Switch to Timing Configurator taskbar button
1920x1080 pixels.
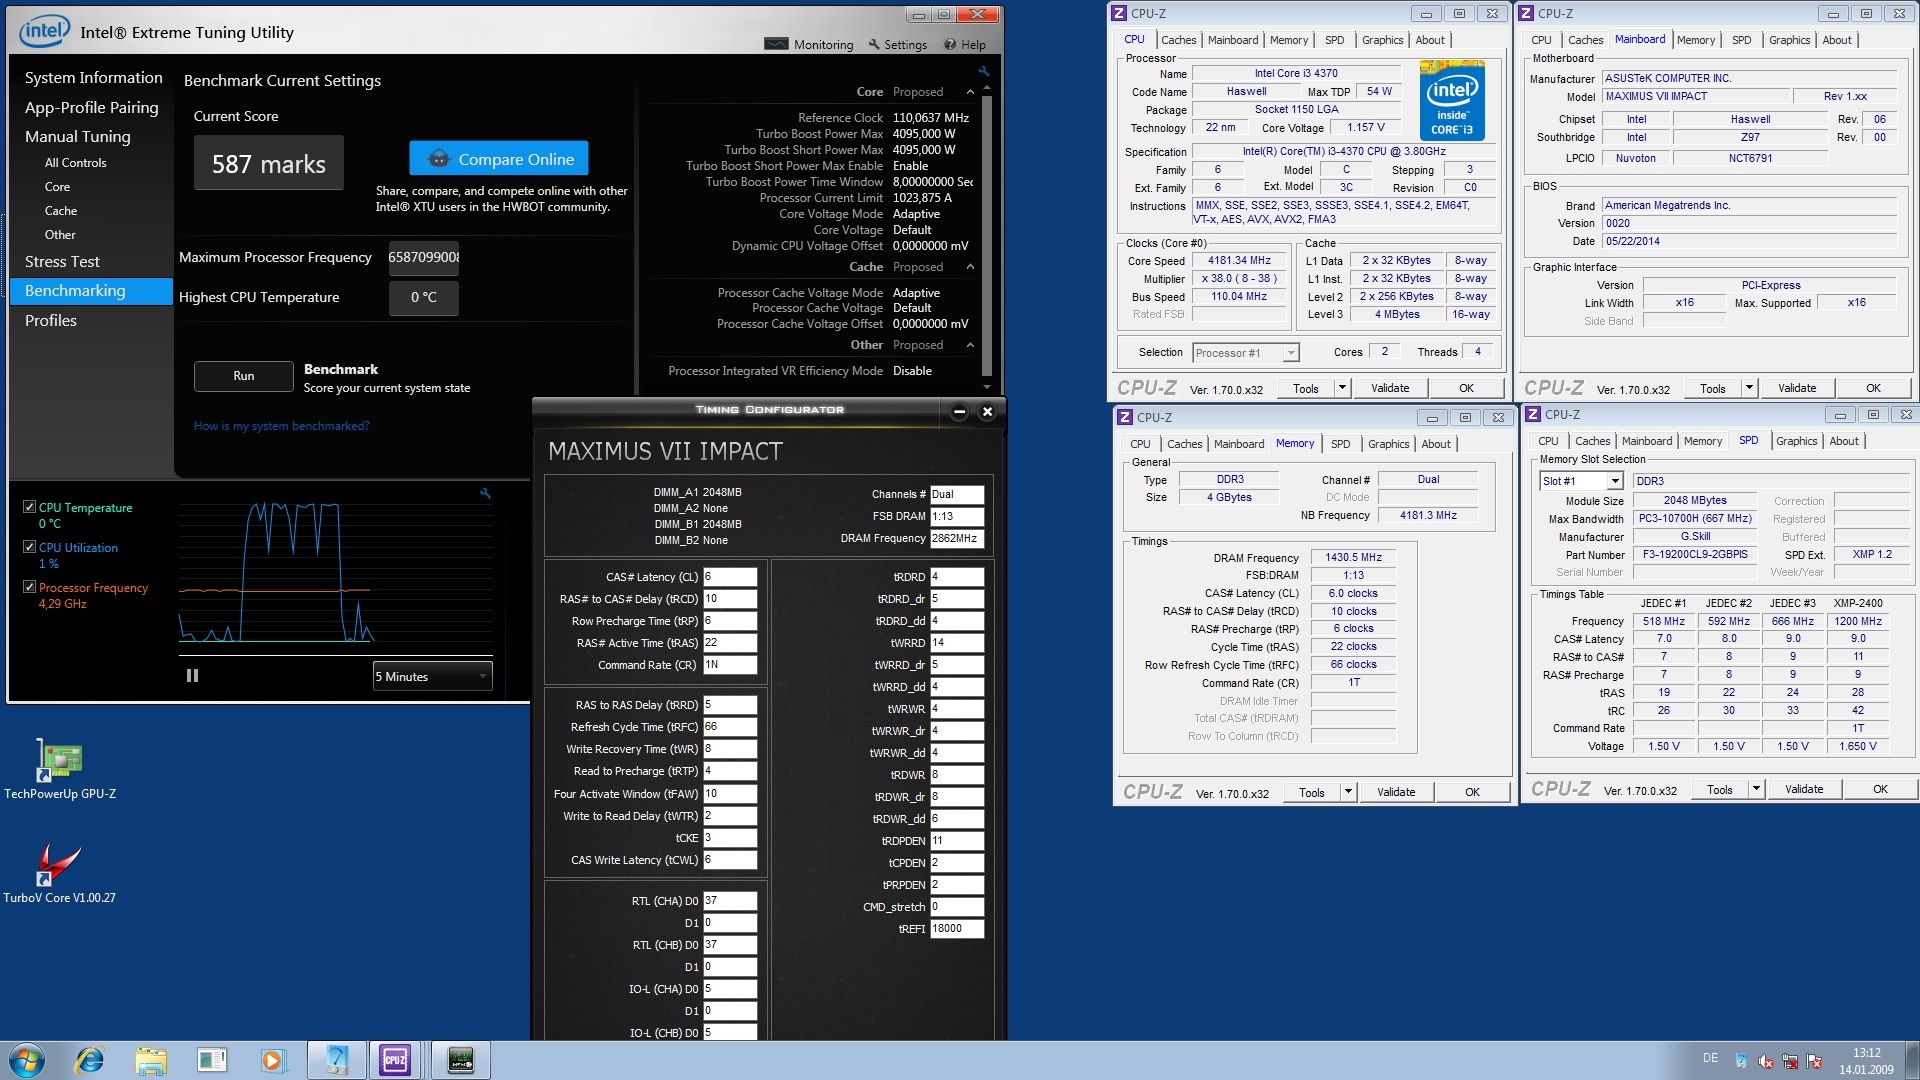click(x=460, y=1060)
